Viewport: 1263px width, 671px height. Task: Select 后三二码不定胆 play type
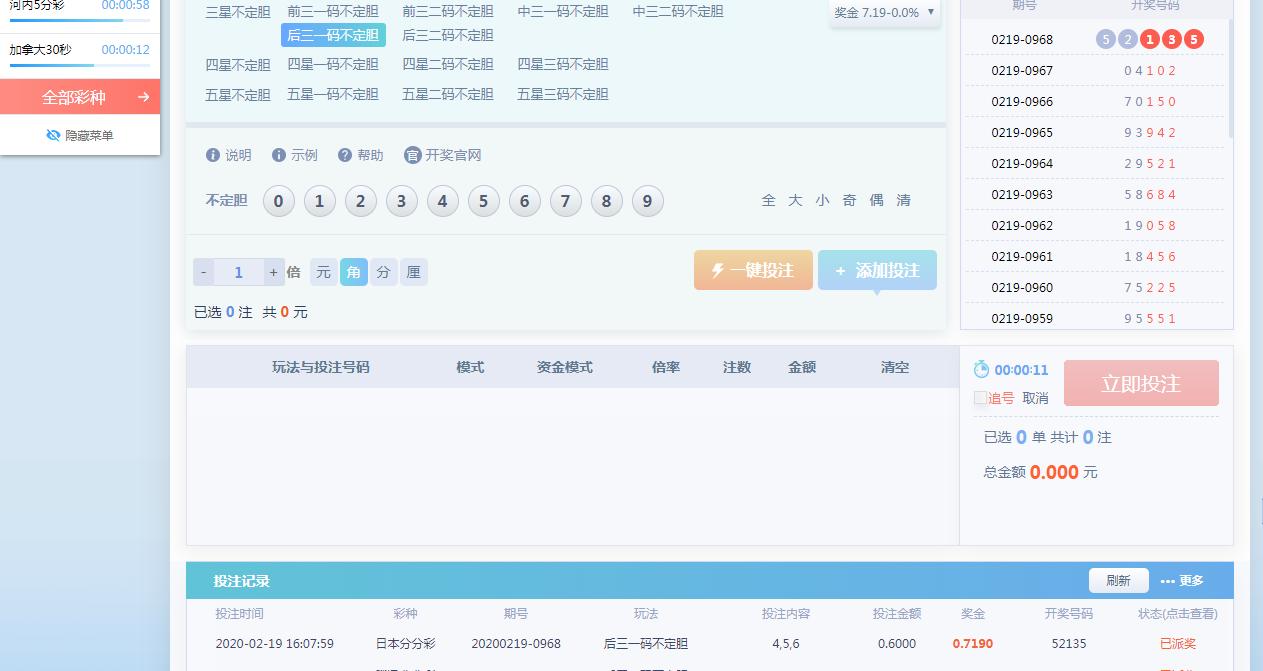(448, 35)
